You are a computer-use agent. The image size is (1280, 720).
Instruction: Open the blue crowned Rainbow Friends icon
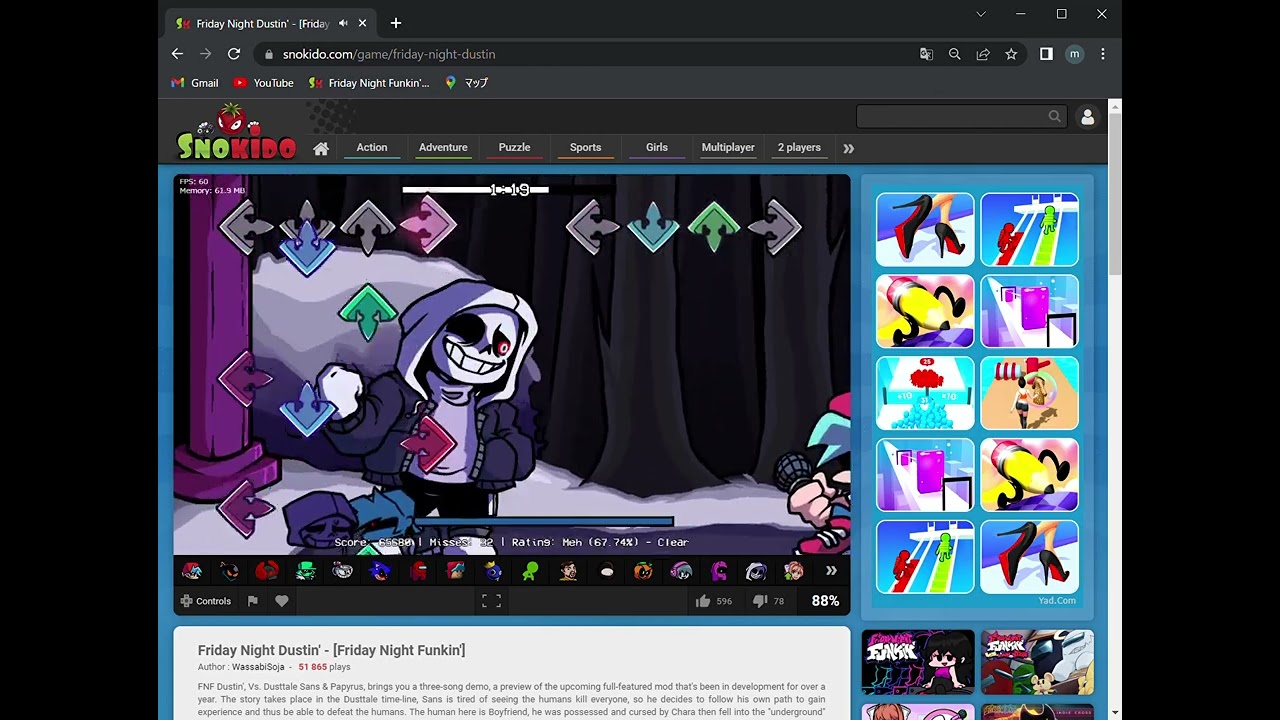click(493, 571)
